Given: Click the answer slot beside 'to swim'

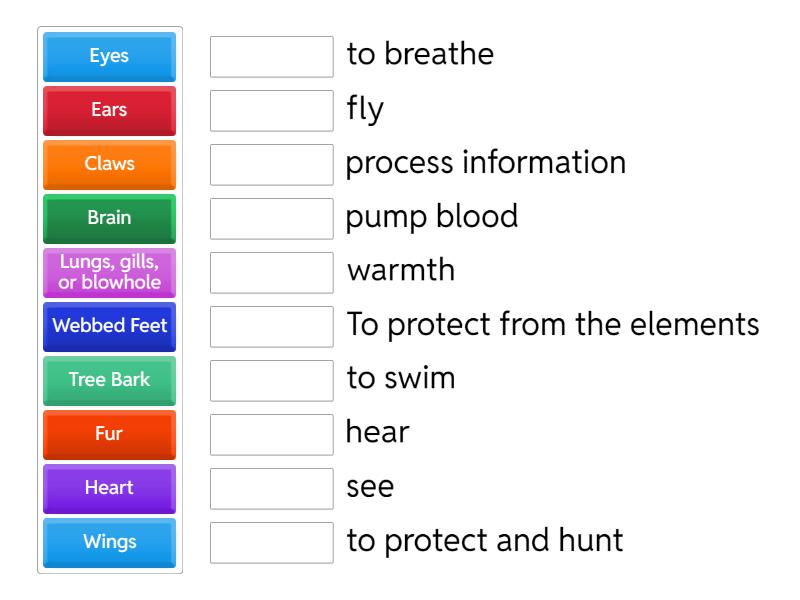Looking at the screenshot, I should (x=271, y=381).
